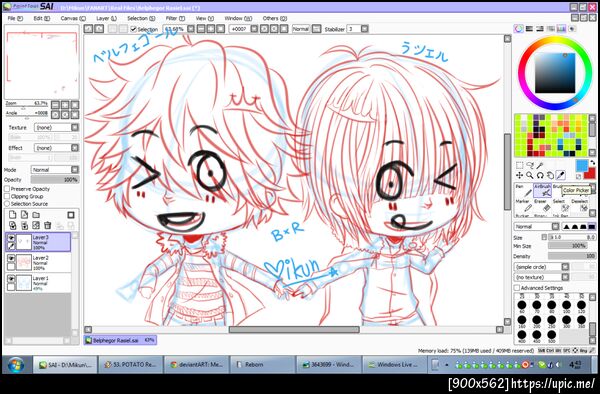Click the Redo arrow in toolbar
This screenshot has height=394, width=600.
pos(99,29)
